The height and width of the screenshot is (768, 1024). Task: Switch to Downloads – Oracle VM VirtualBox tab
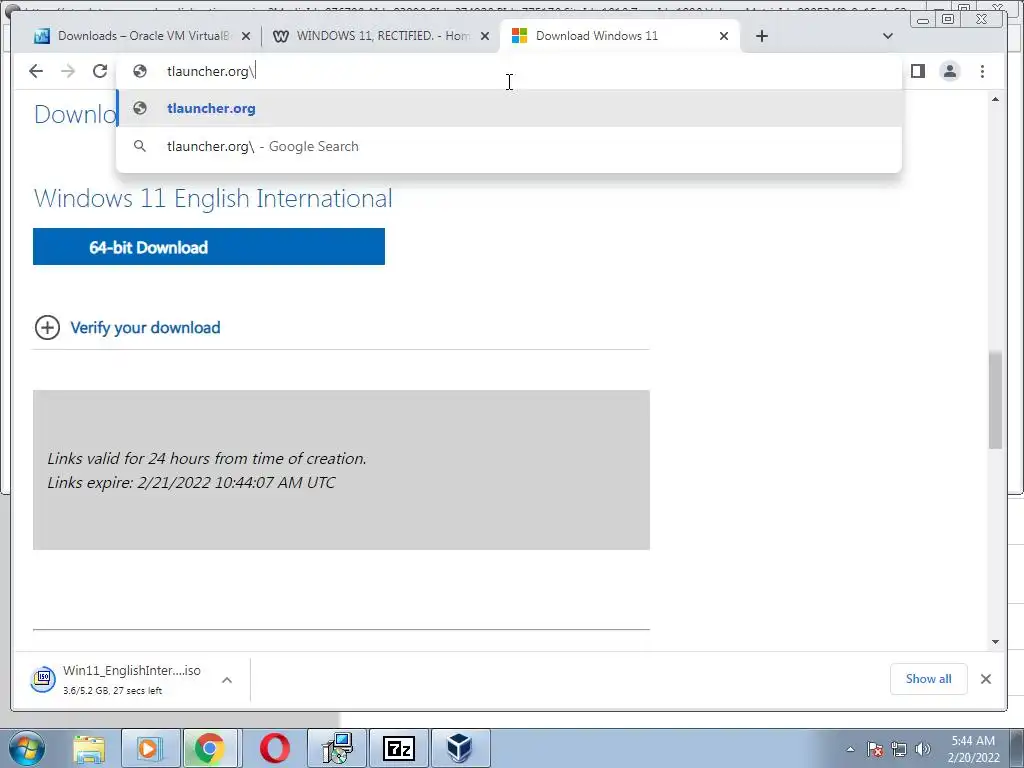click(x=142, y=36)
